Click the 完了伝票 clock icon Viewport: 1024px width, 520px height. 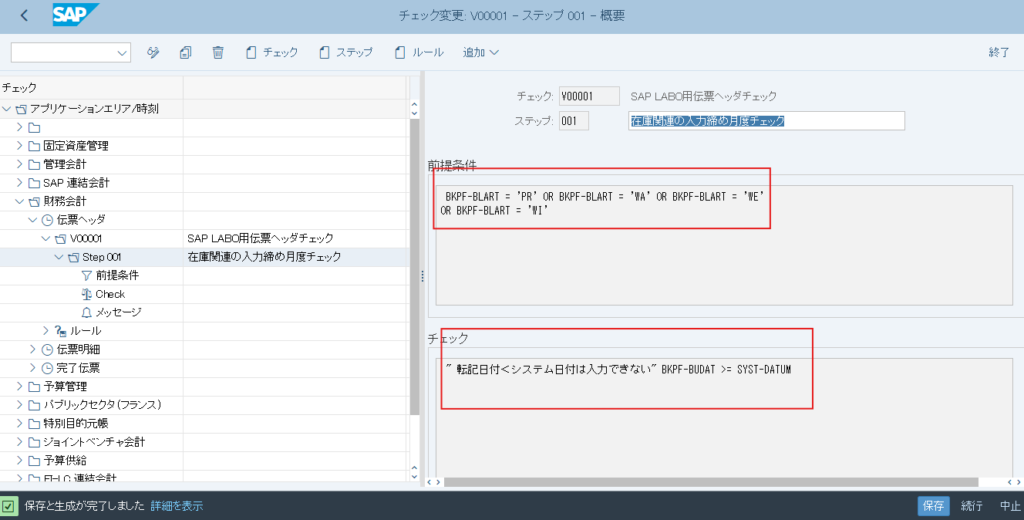click(47, 368)
